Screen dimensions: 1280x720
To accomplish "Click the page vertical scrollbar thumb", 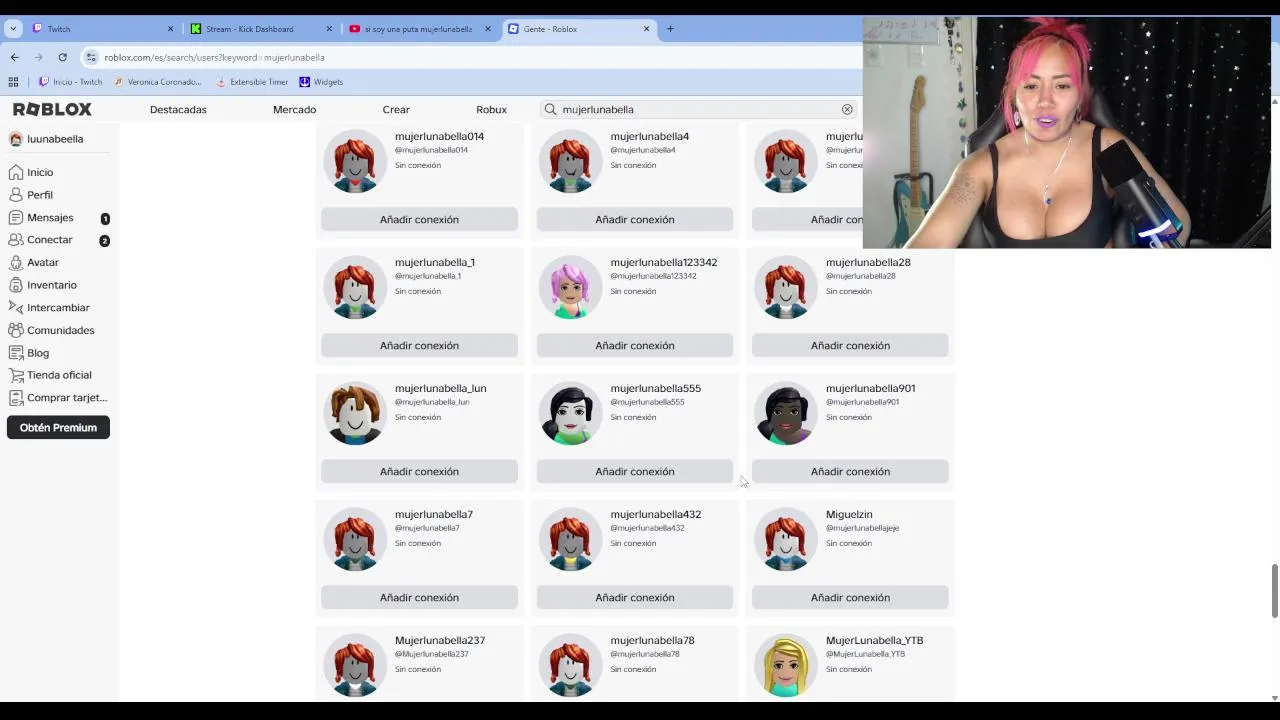I will point(1274,591).
